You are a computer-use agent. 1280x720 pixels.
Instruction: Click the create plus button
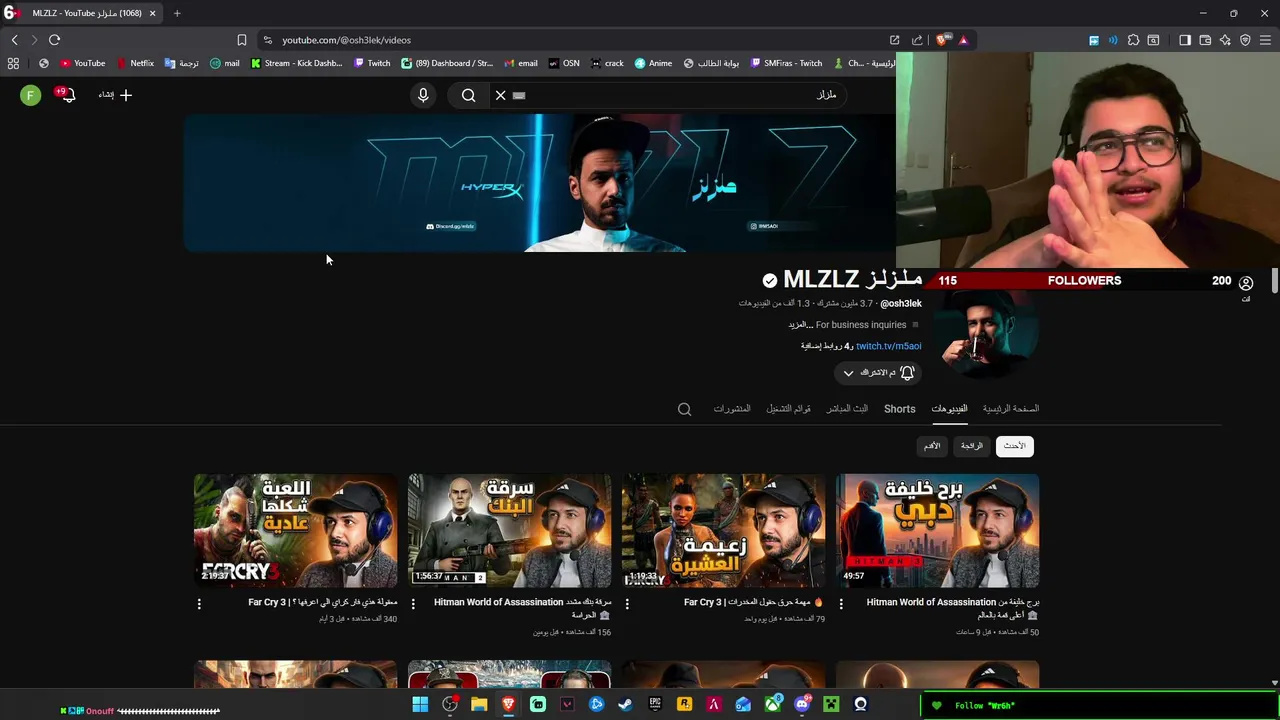click(116, 95)
